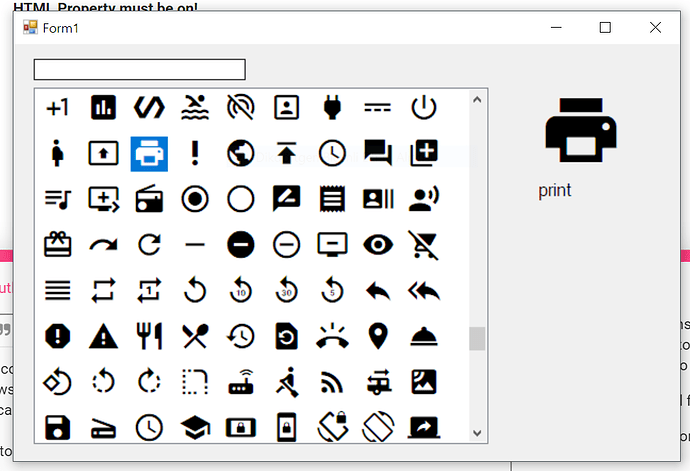
Task: Select the RSS feed icon
Action: (333, 382)
